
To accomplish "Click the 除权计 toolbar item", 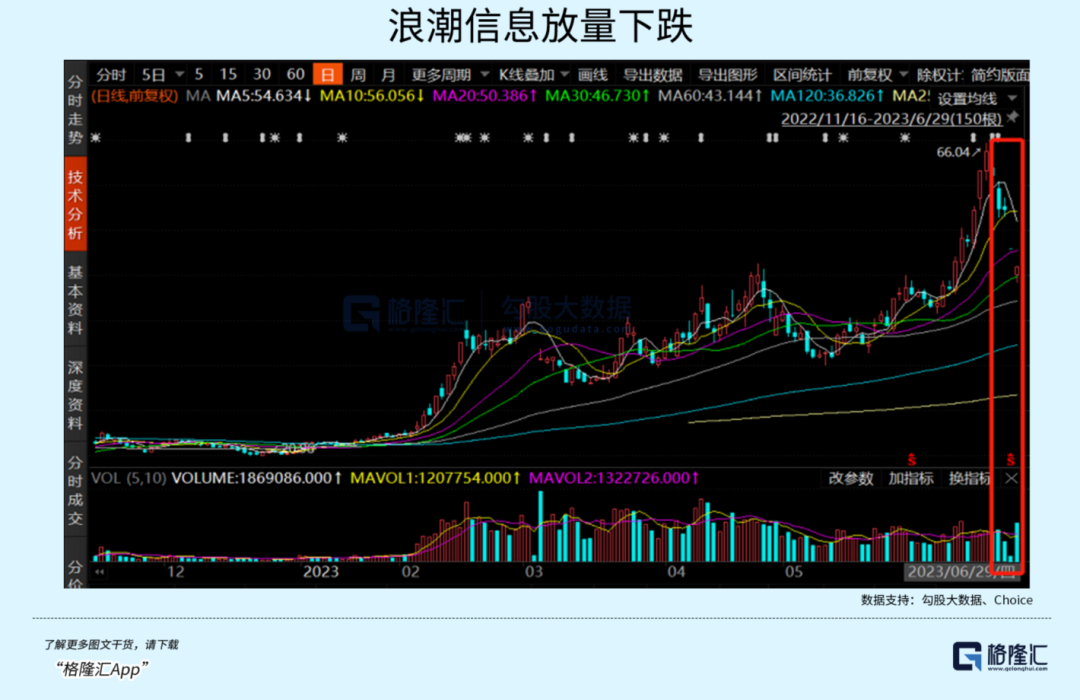I will [x=939, y=74].
